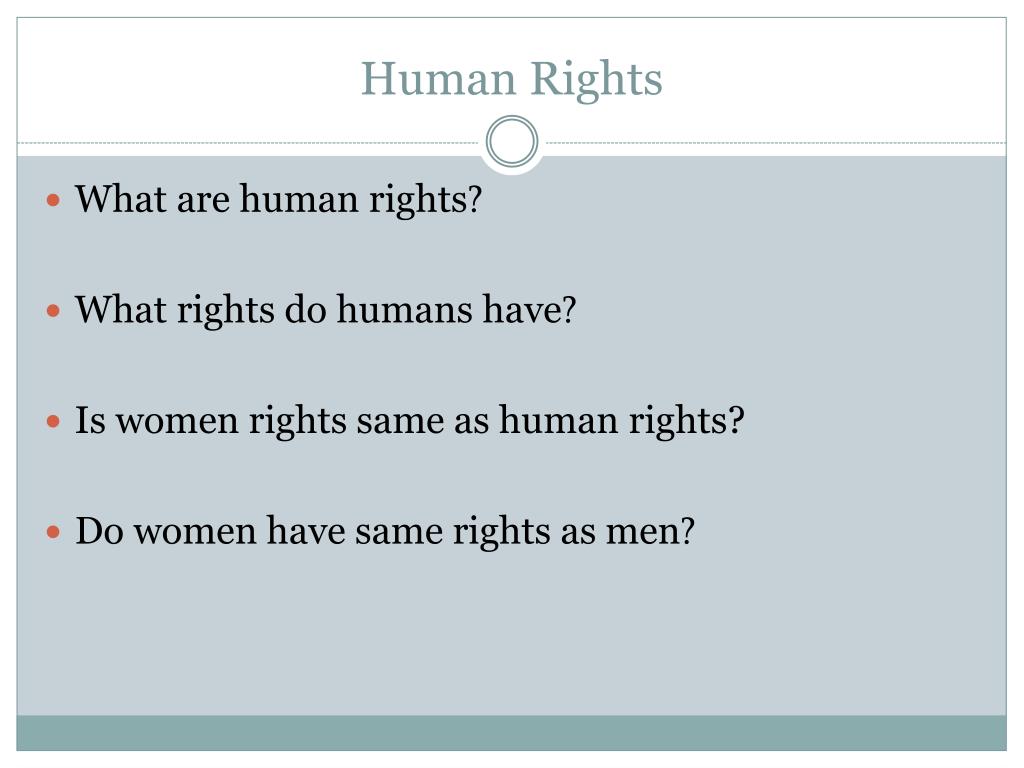Click the text "What rights do humans have?"

325,311
